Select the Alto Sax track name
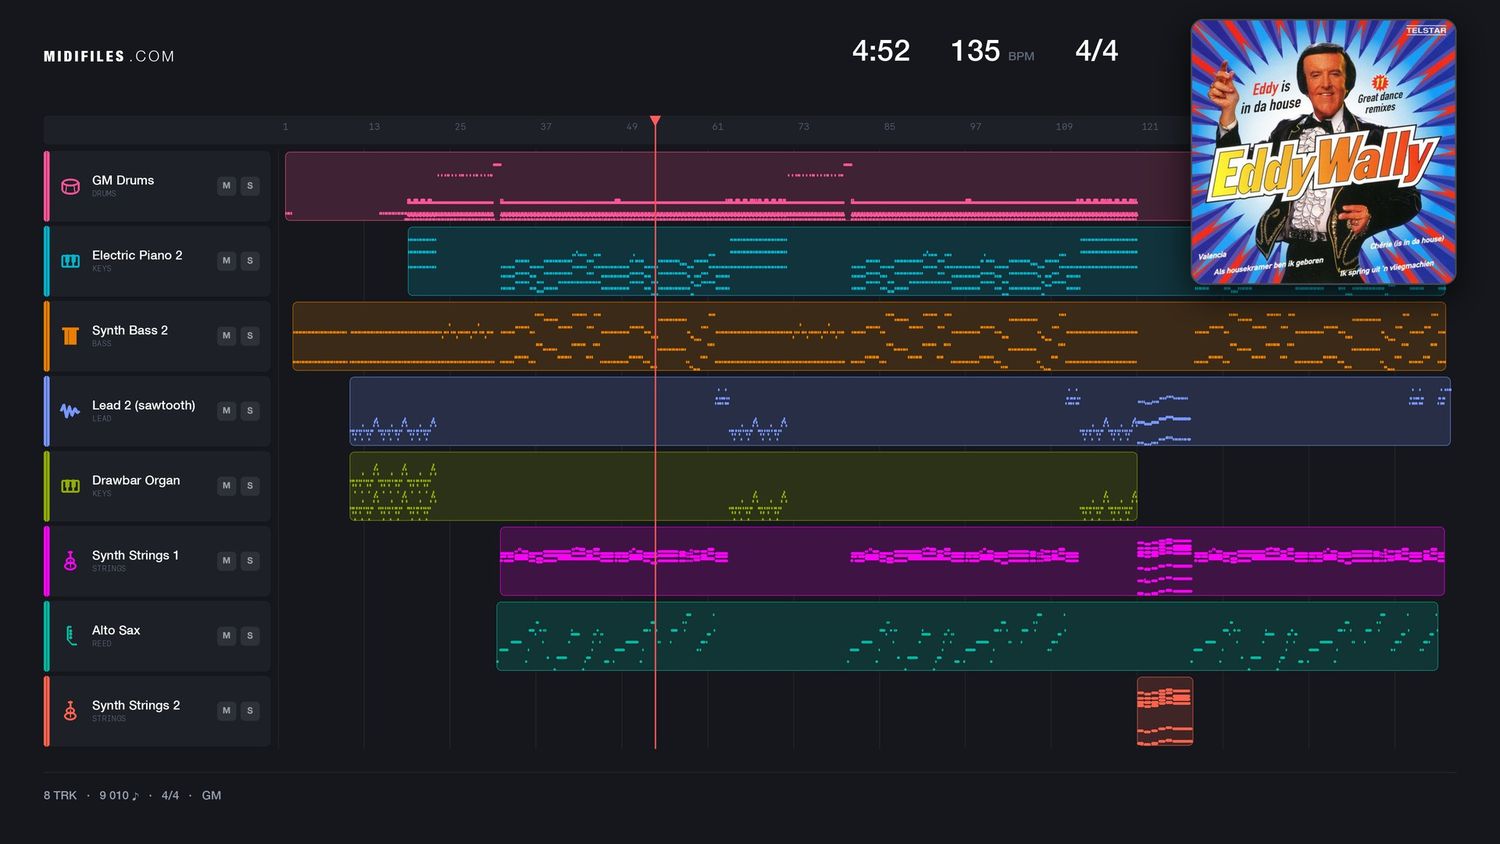 [116, 630]
